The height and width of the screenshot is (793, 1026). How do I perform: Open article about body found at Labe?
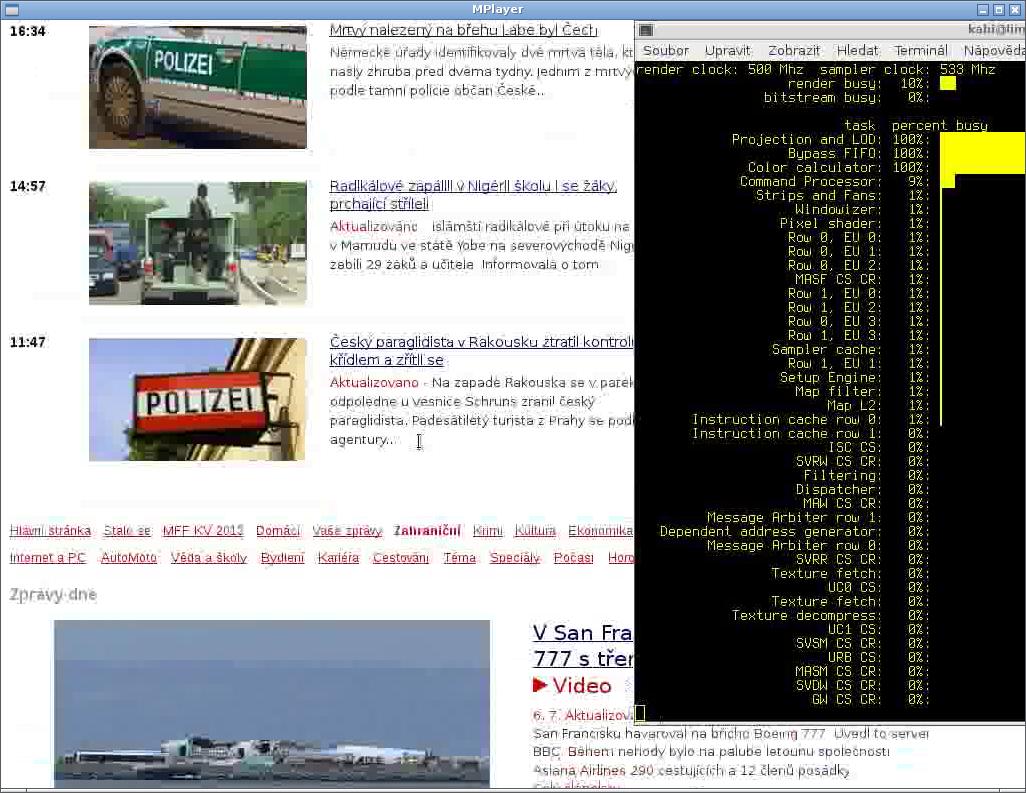(x=463, y=30)
